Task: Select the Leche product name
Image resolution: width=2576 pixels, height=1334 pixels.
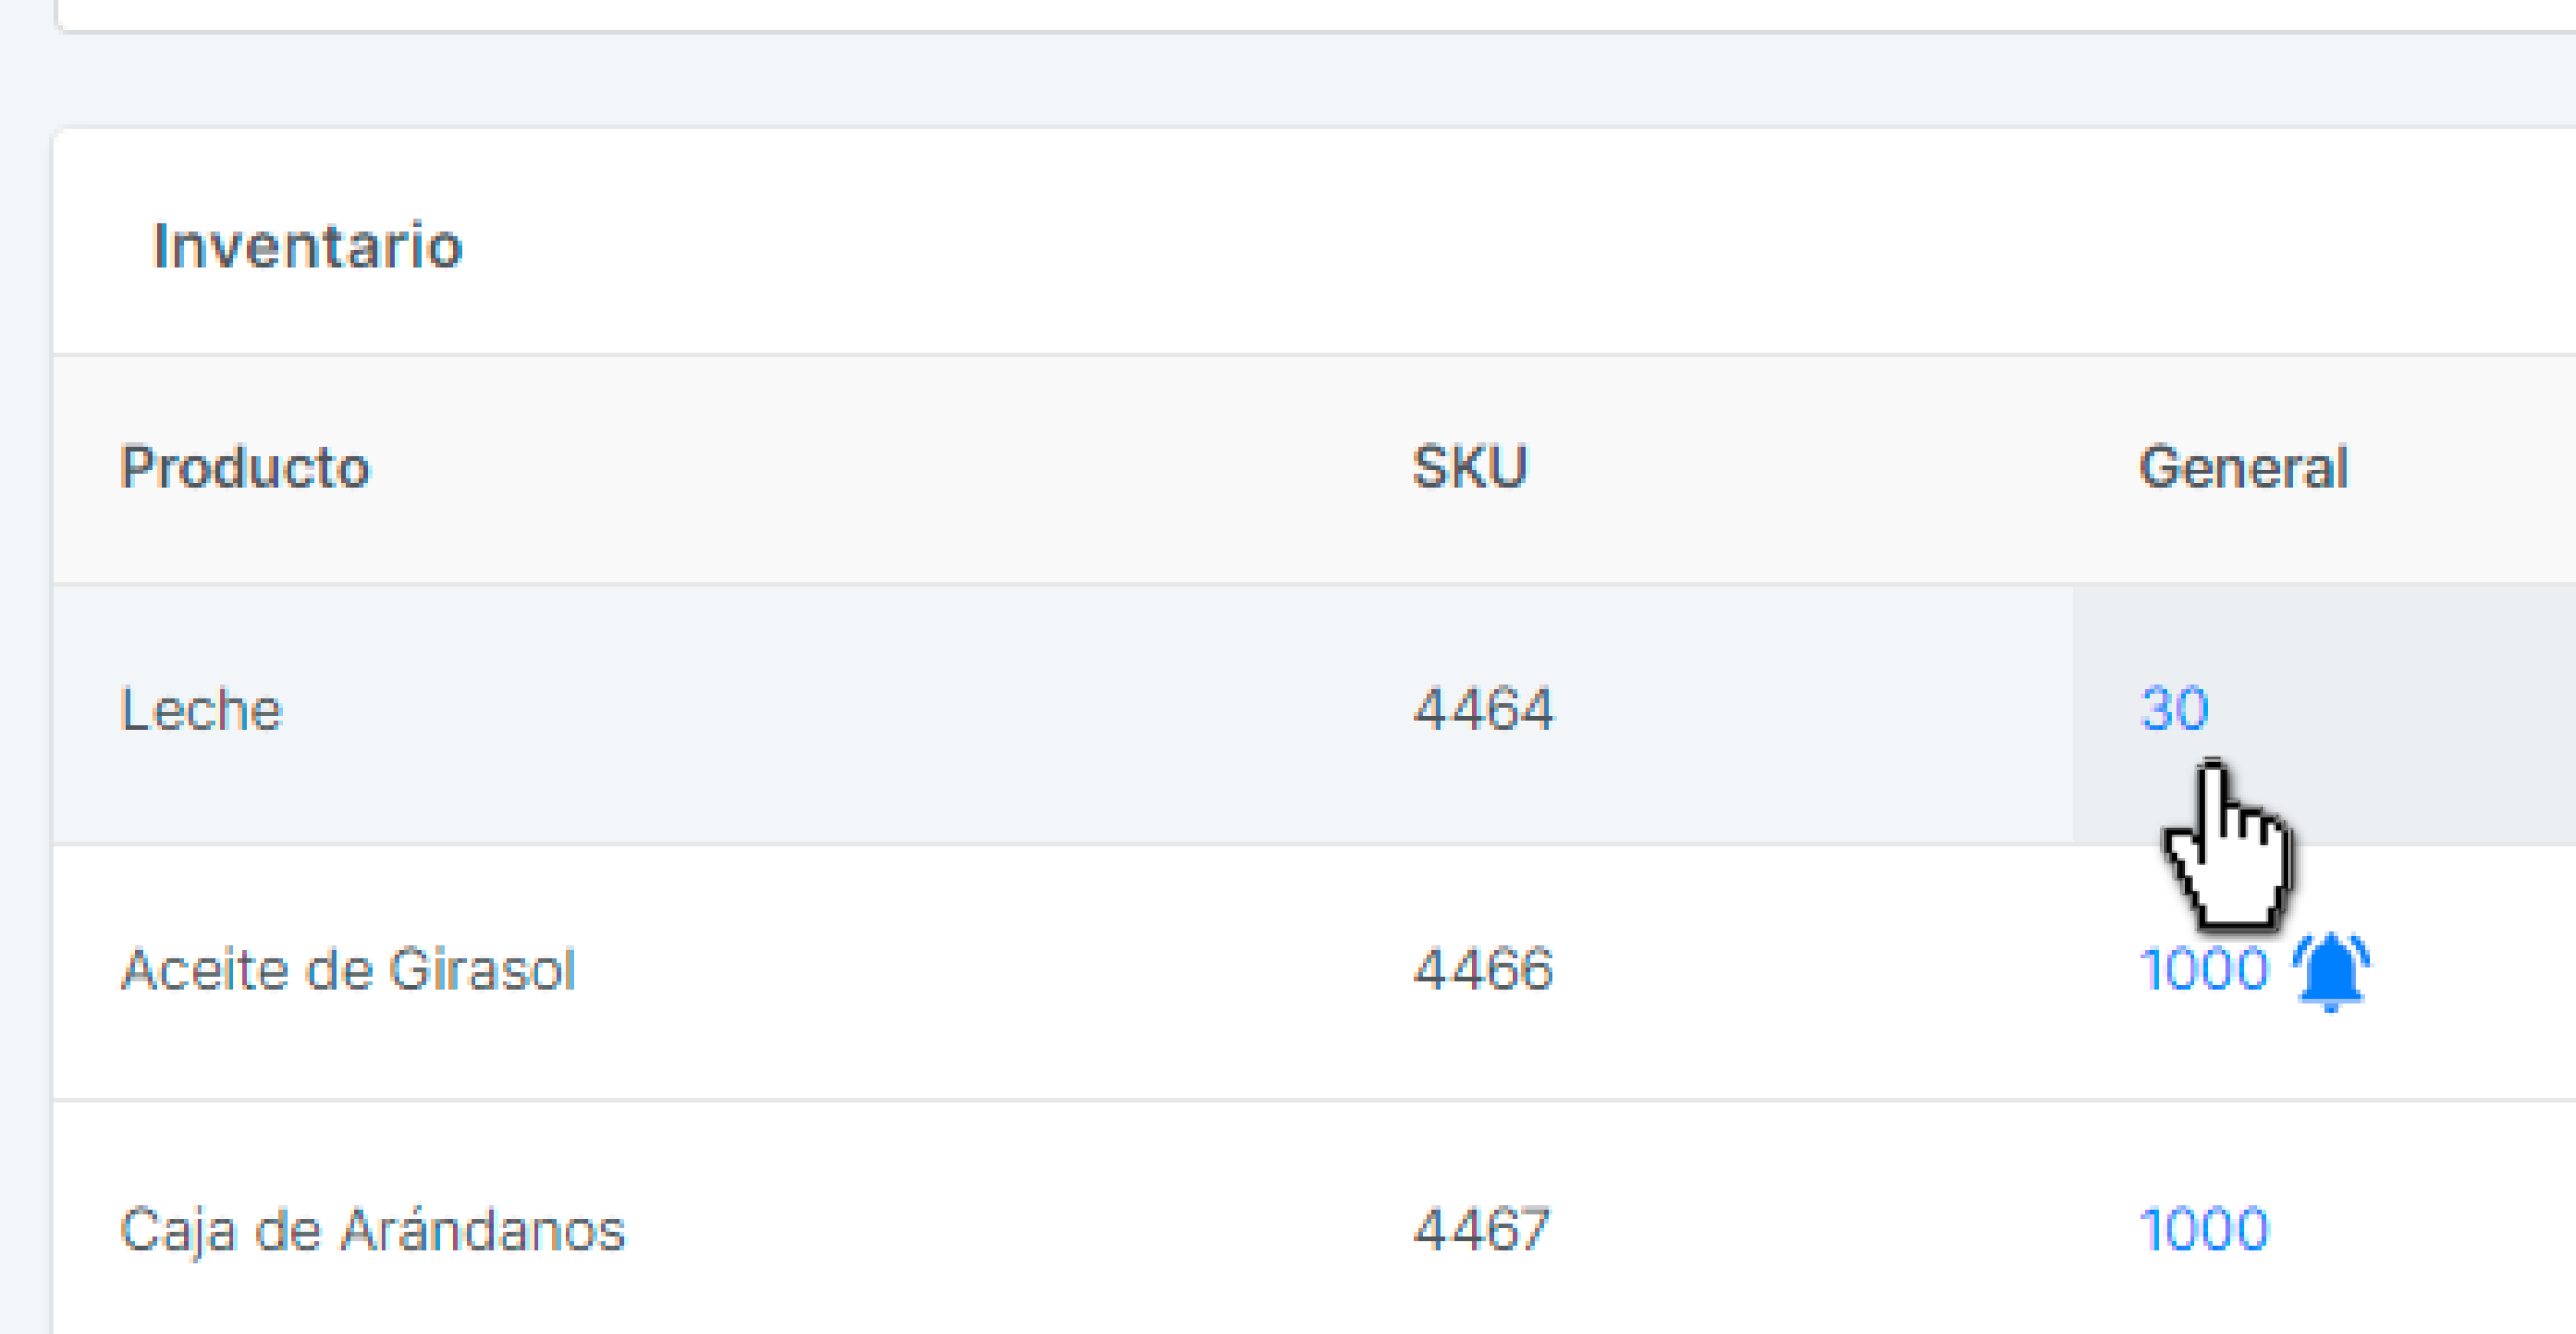Action: [201, 710]
